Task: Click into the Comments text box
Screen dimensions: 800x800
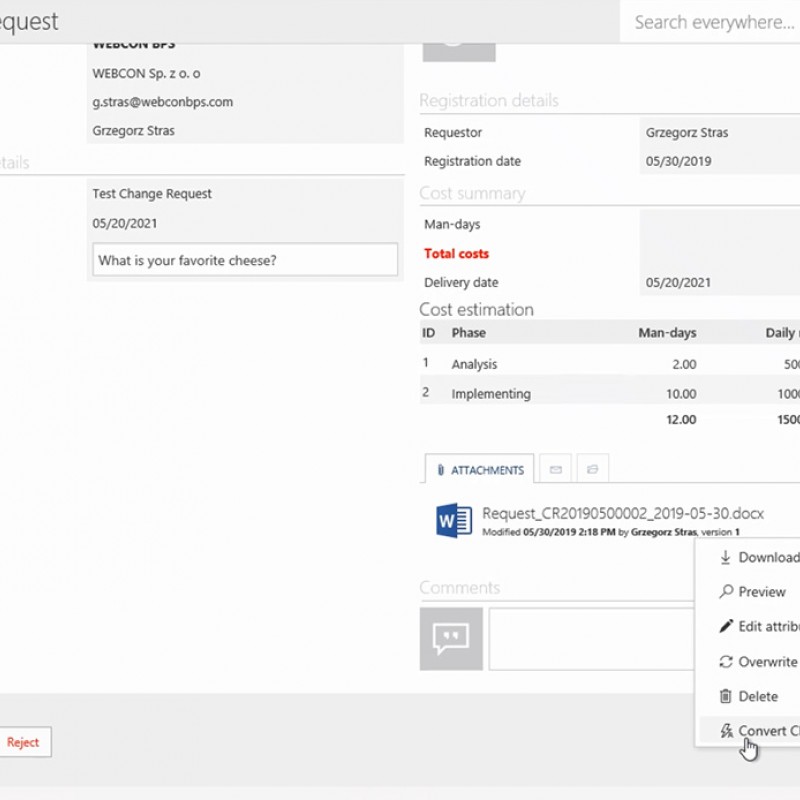Action: [x=592, y=638]
